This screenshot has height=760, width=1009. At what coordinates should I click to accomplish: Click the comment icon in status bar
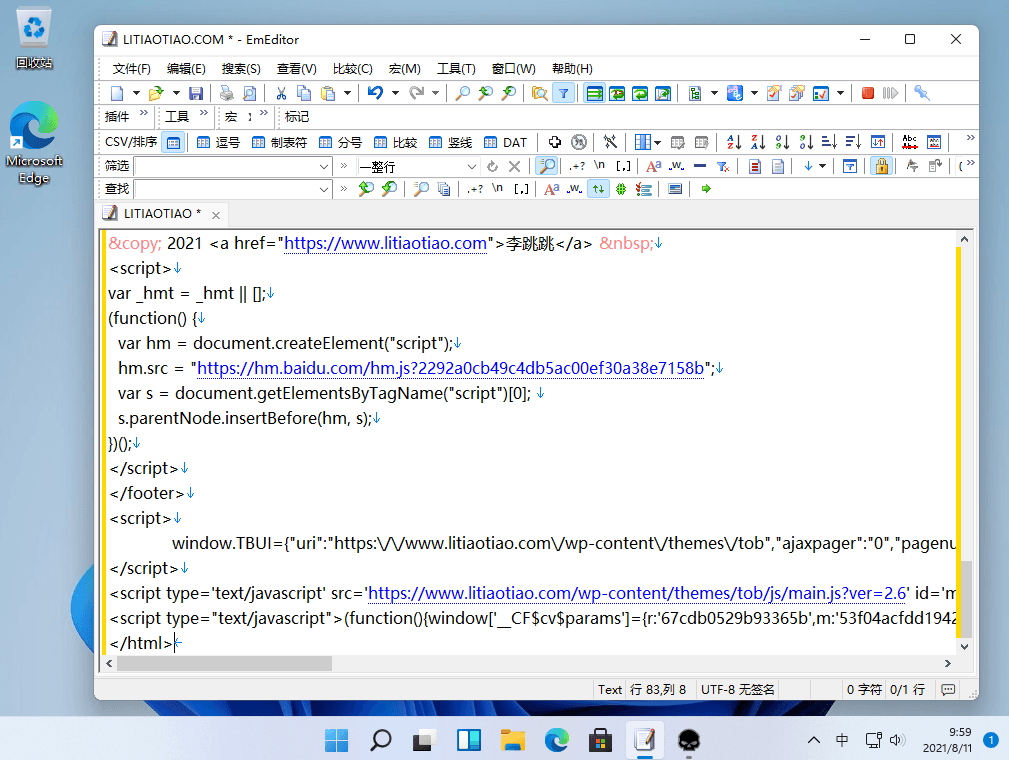pyautogui.click(x=948, y=690)
